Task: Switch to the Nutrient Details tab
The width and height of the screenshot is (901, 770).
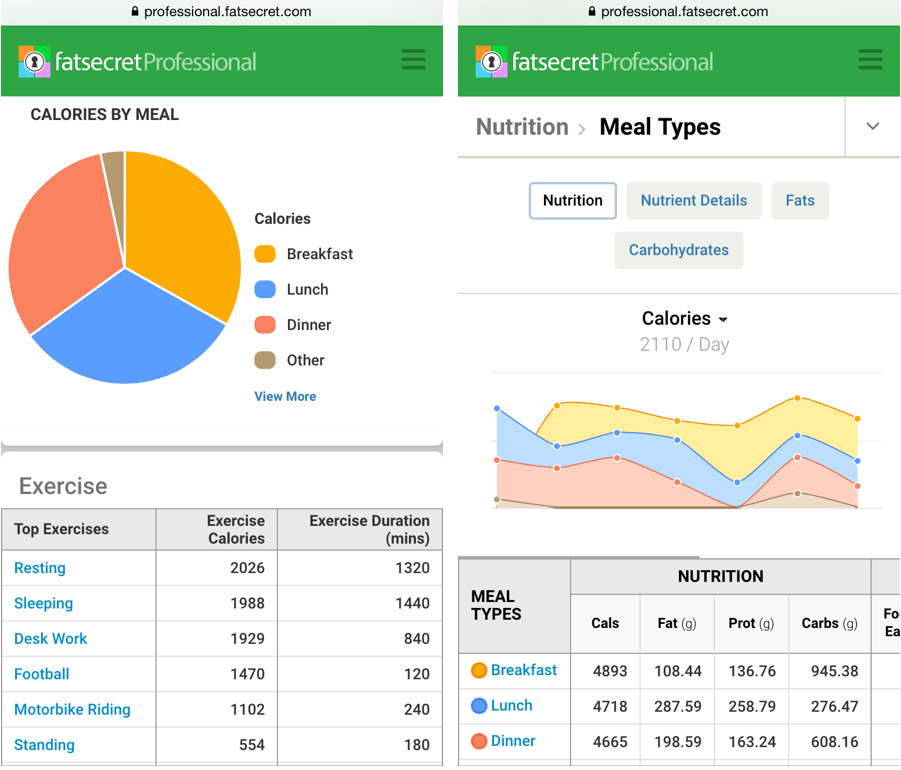Action: [693, 200]
